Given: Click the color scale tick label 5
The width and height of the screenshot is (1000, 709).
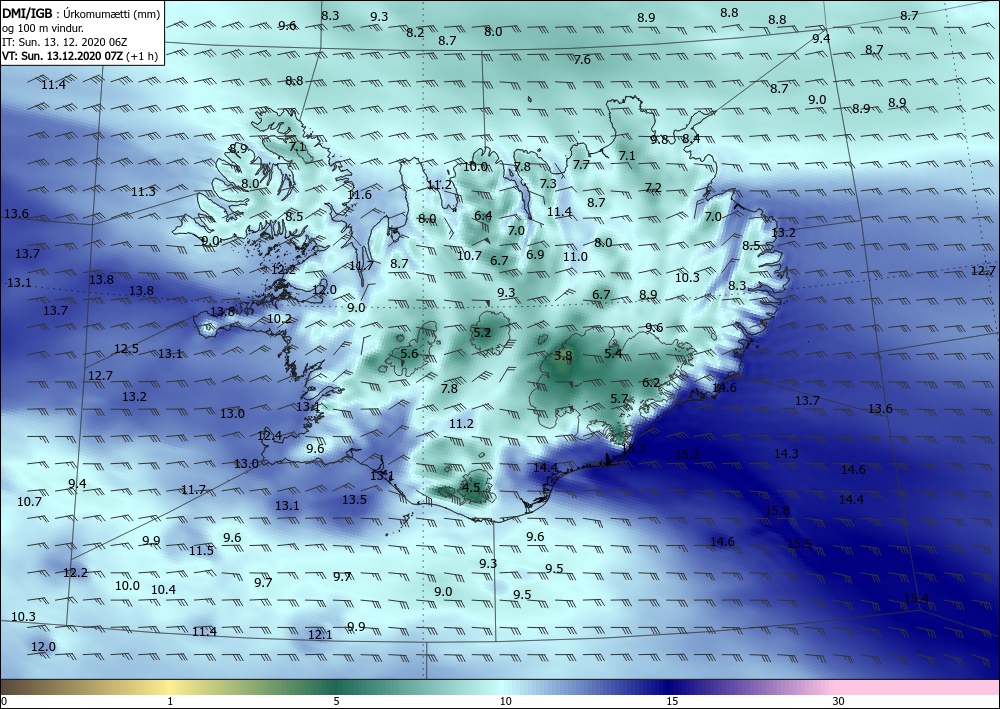Looking at the screenshot, I should (x=336, y=701).
